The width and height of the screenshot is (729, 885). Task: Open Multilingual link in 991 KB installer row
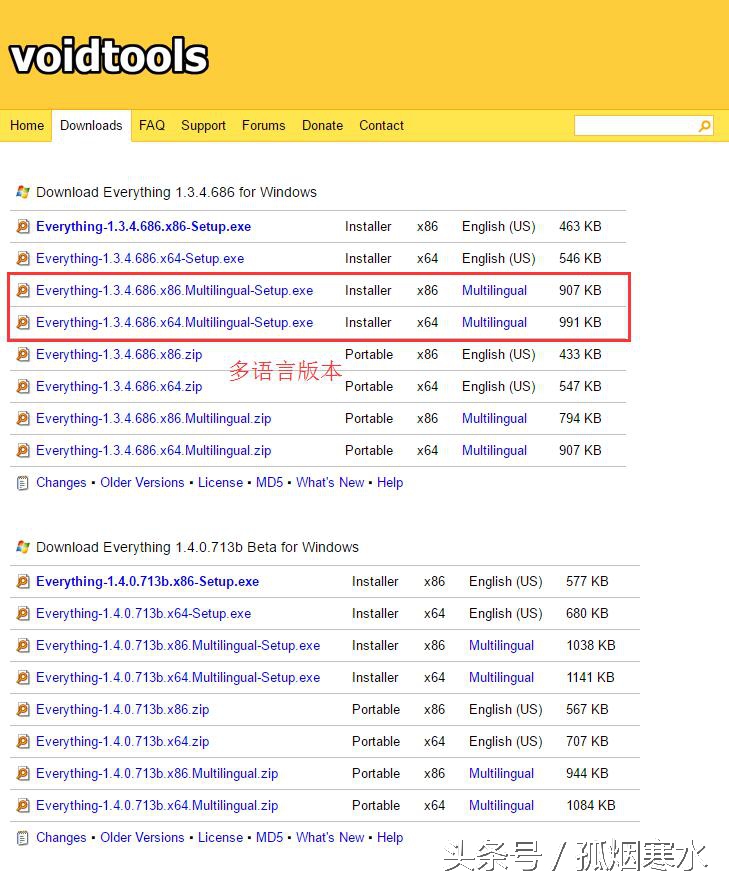click(494, 322)
